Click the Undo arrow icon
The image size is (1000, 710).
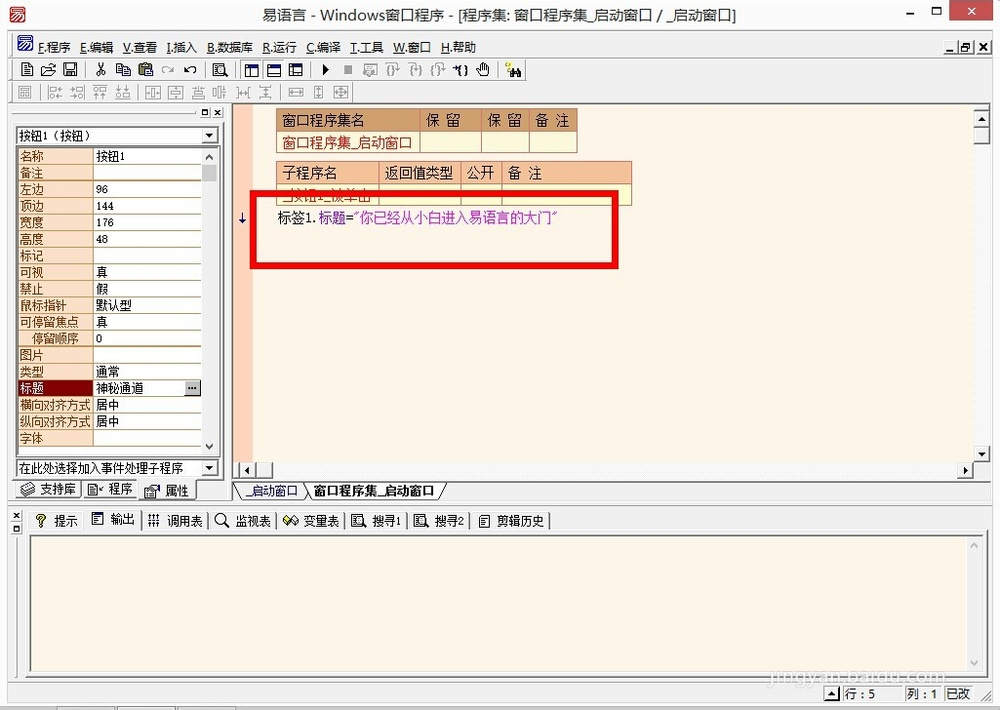pos(190,70)
